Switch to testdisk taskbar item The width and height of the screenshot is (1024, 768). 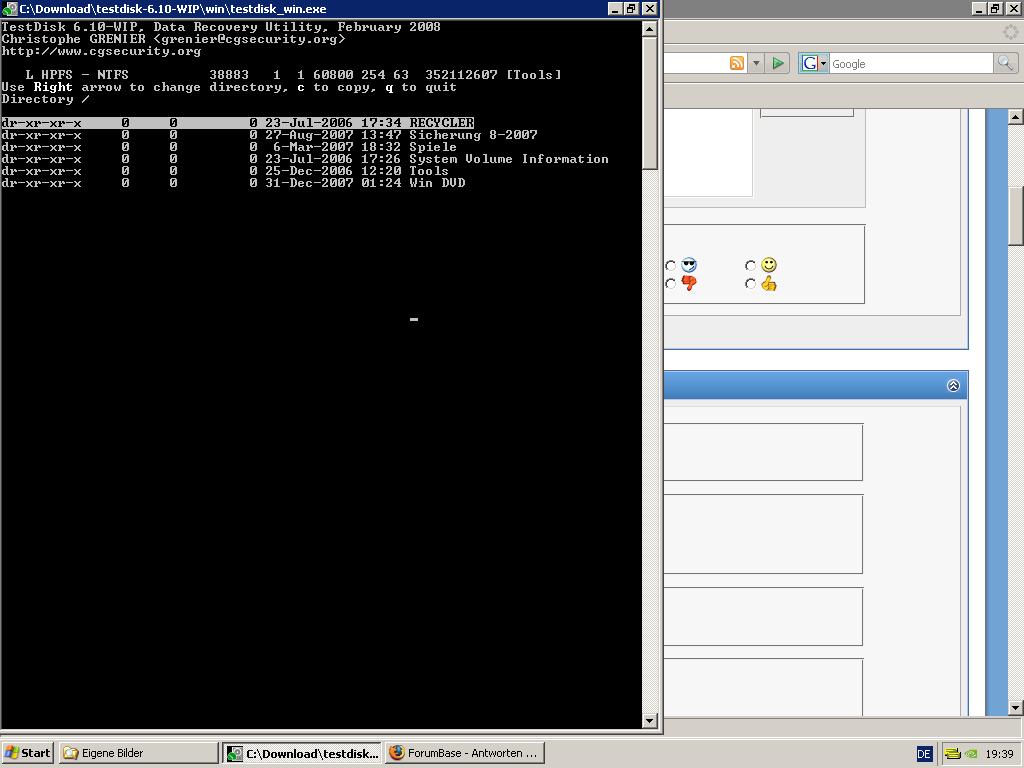302,753
